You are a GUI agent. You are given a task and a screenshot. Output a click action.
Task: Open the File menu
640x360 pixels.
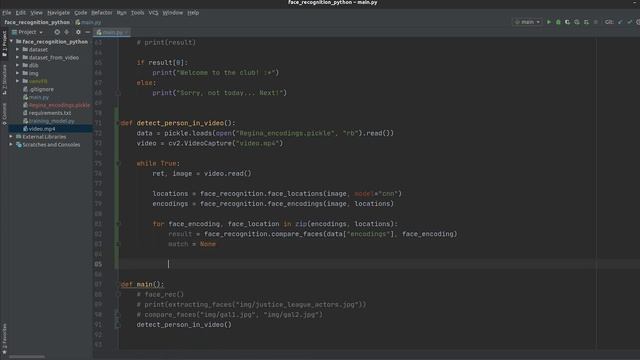pyautogui.click(x=7, y=13)
